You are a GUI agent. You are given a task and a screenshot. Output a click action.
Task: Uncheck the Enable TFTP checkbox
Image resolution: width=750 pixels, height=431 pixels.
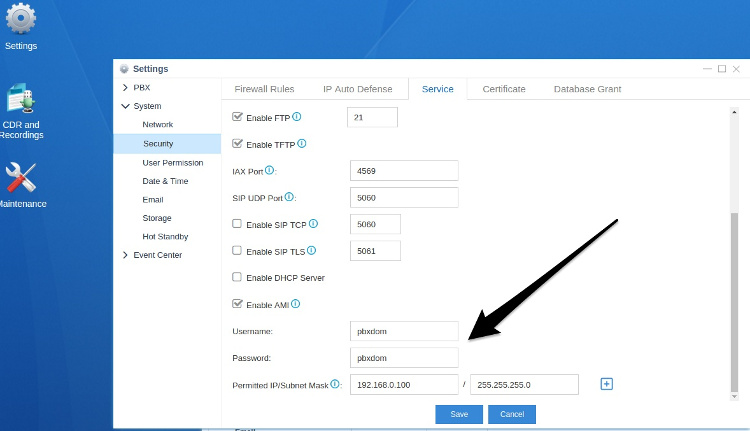237,144
